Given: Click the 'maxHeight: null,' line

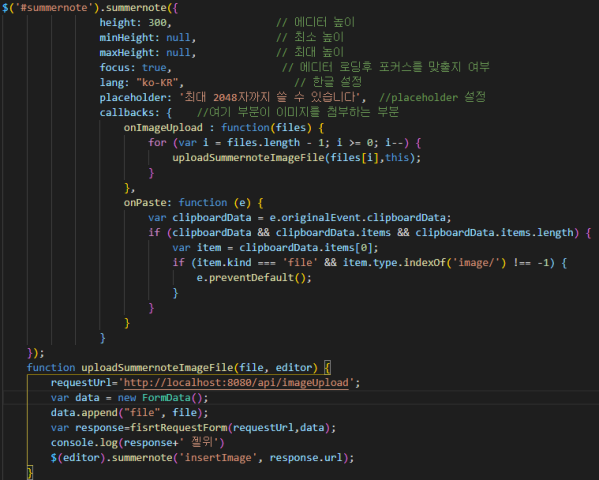Looking at the screenshot, I should [x=147, y=52].
